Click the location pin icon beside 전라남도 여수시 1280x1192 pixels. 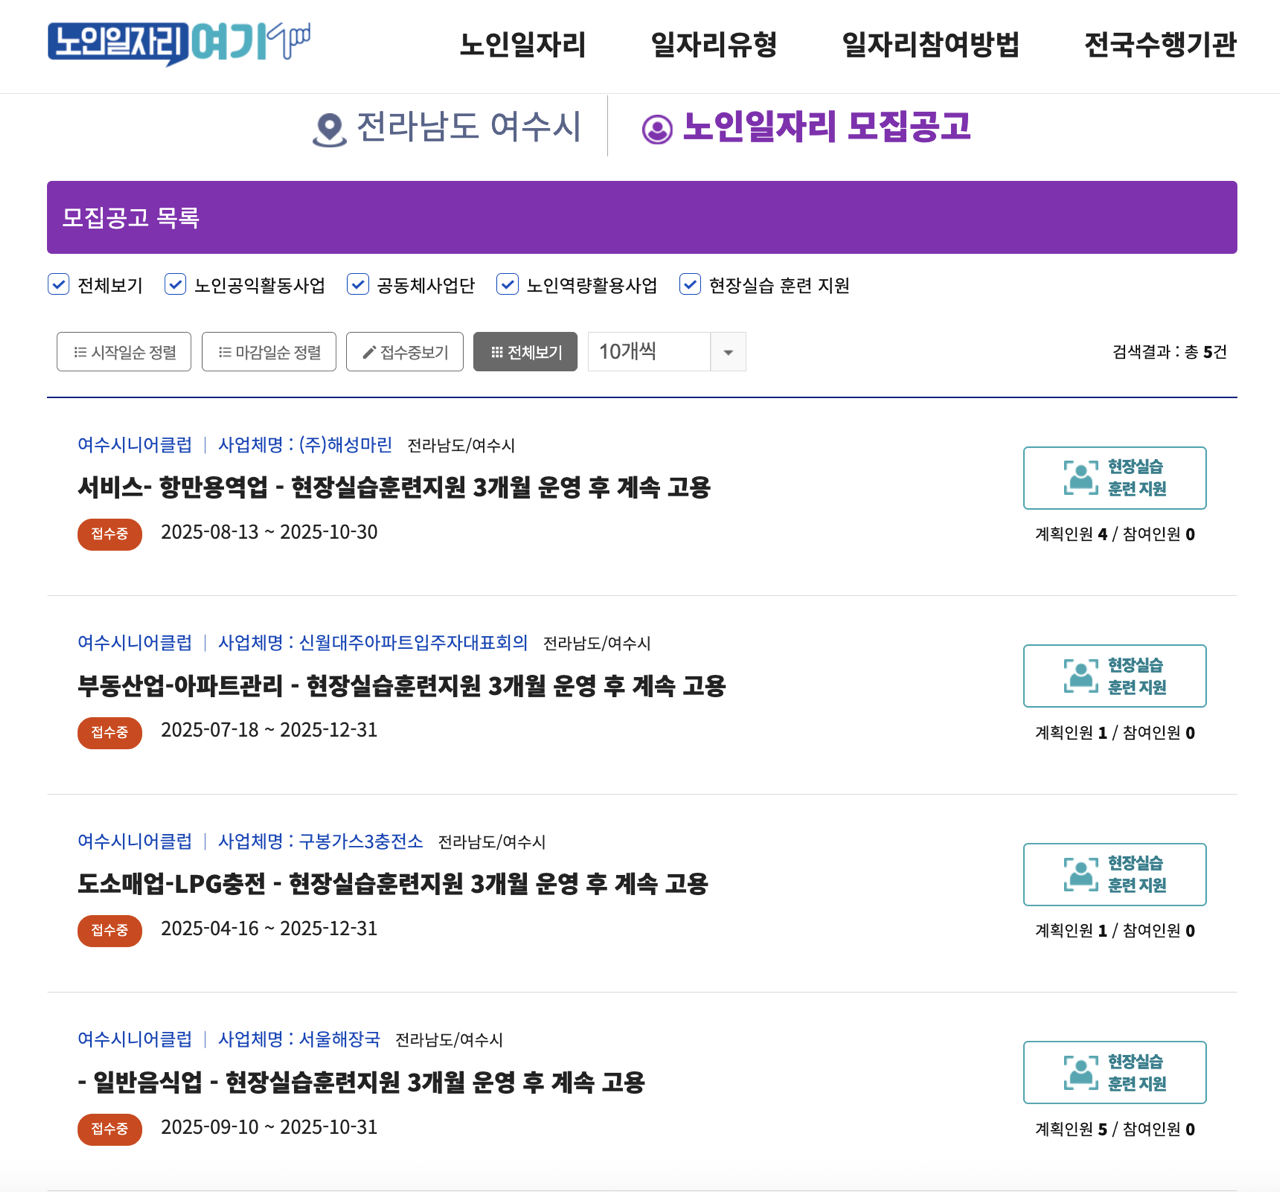coord(327,127)
